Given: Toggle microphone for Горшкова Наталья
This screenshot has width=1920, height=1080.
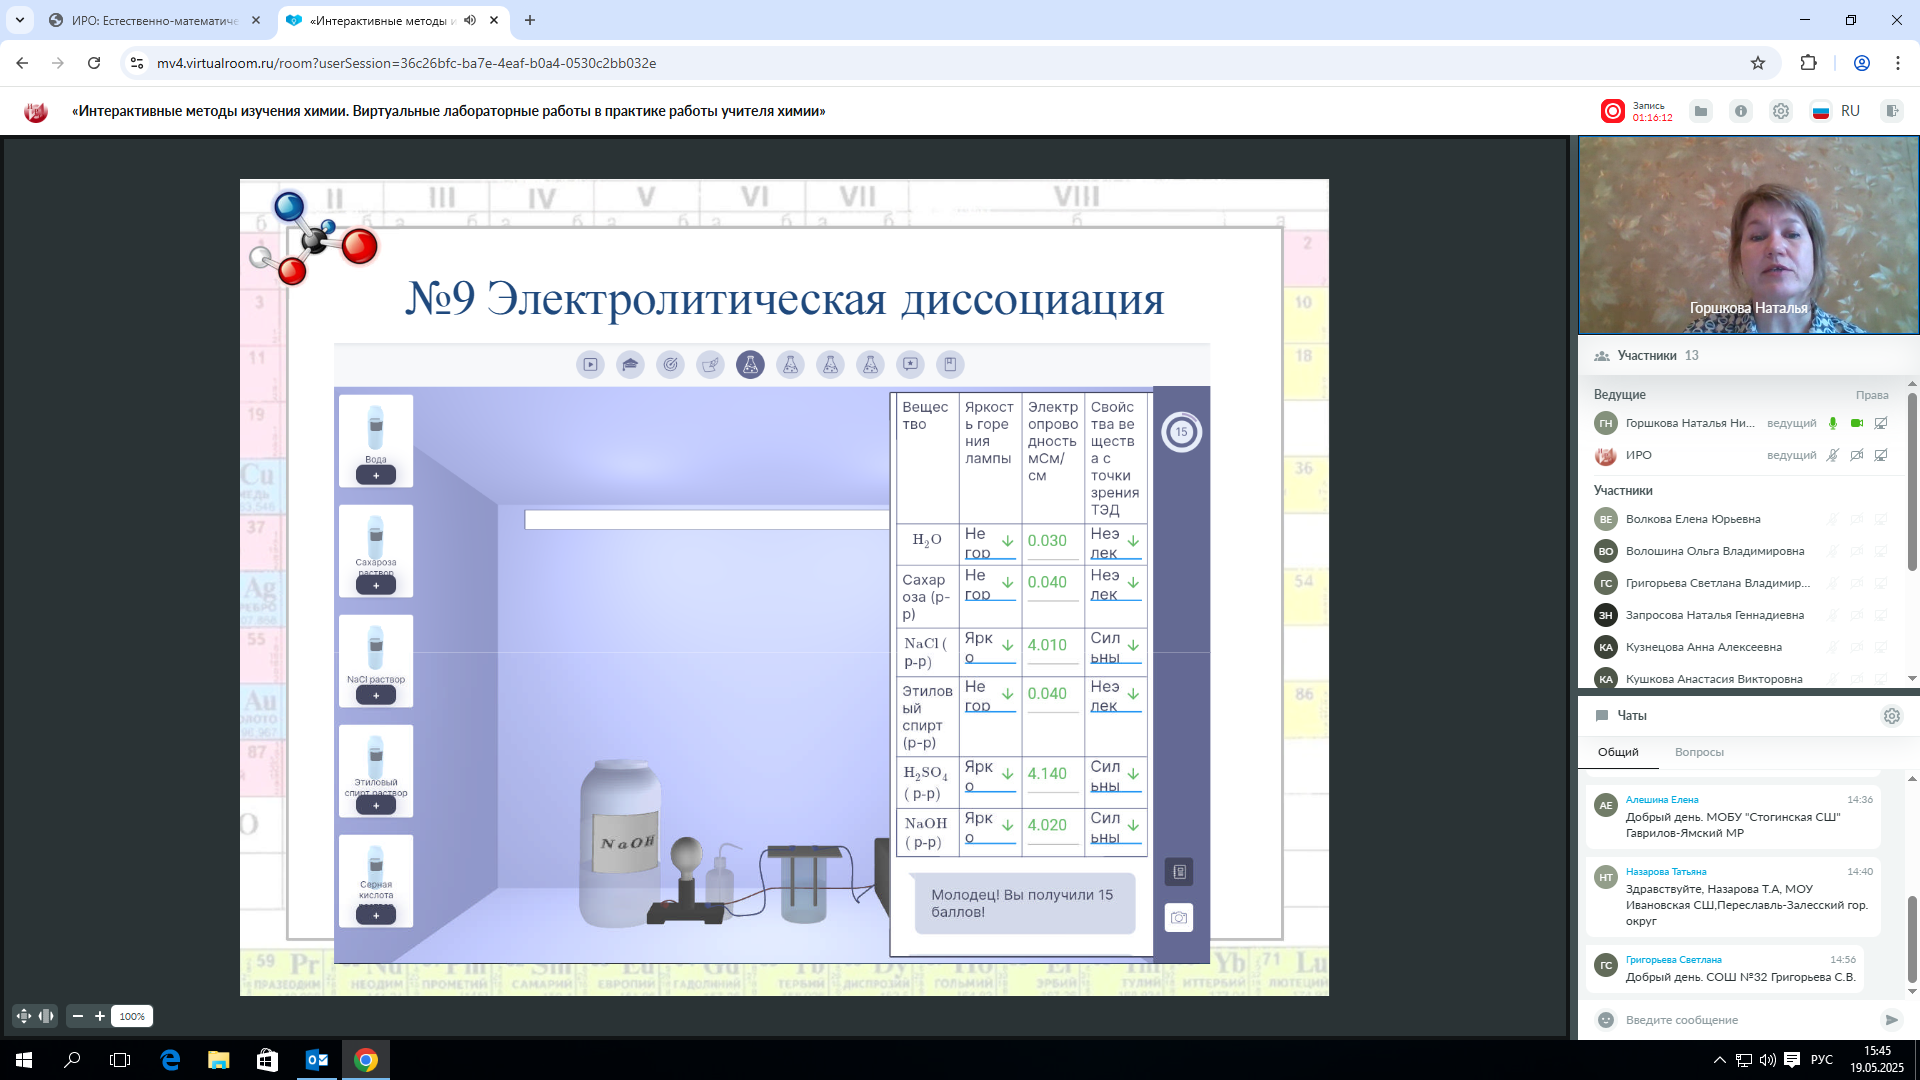Looking at the screenshot, I should pyautogui.click(x=1833, y=424).
